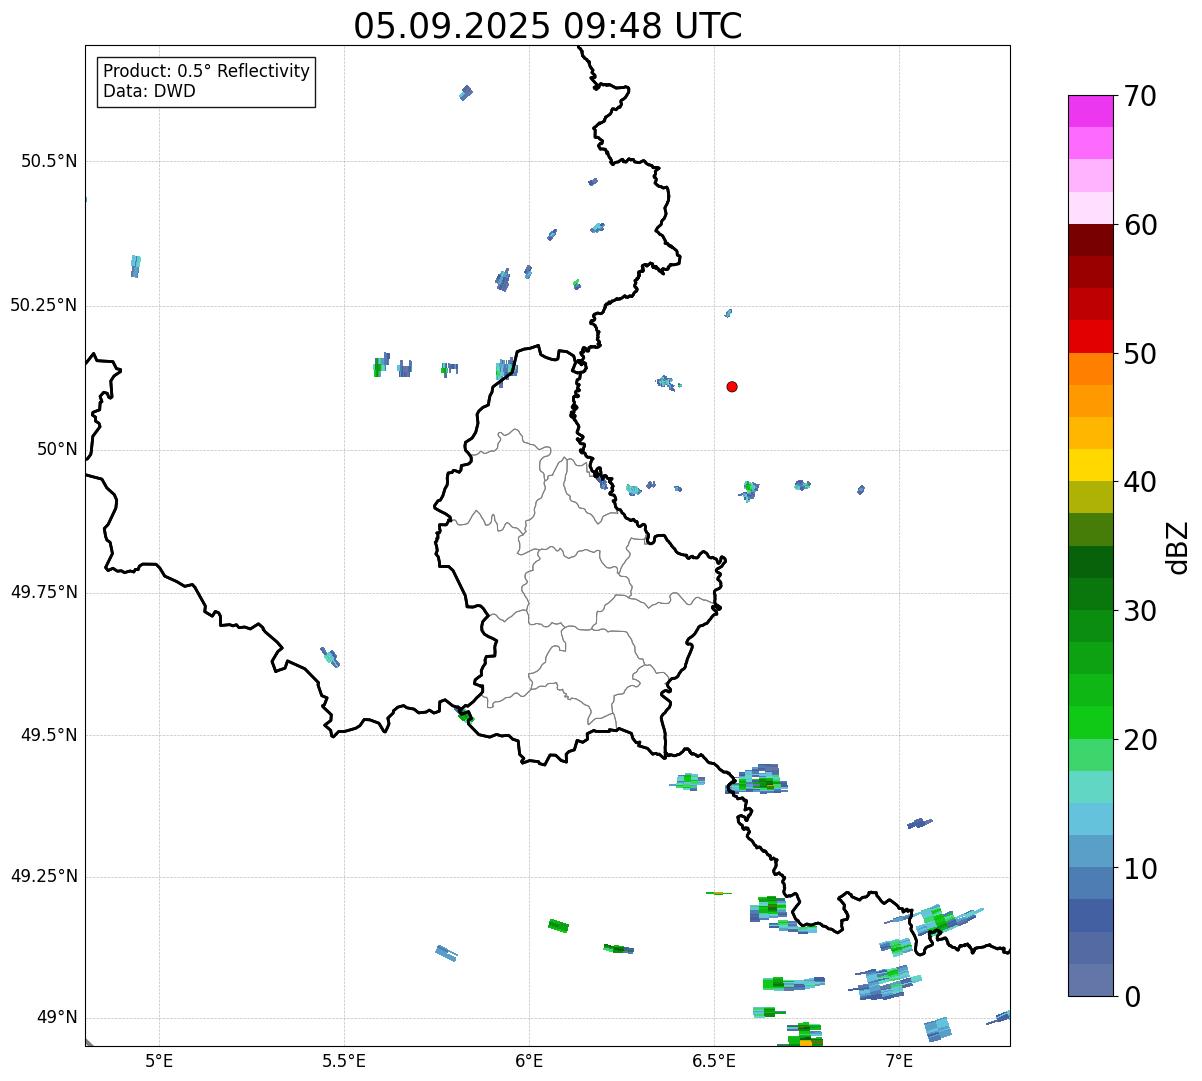
Task: Click the Product 0.5° Reflectivity info box
Action: click(206, 82)
